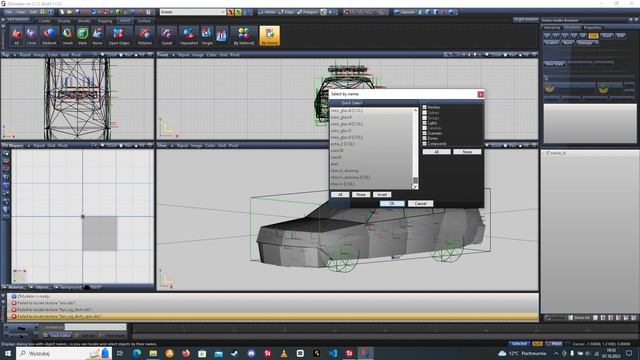Toggle the Meshes checkbox in dialog
Image resolution: width=640 pixels, height=360 pixels.
(x=424, y=107)
